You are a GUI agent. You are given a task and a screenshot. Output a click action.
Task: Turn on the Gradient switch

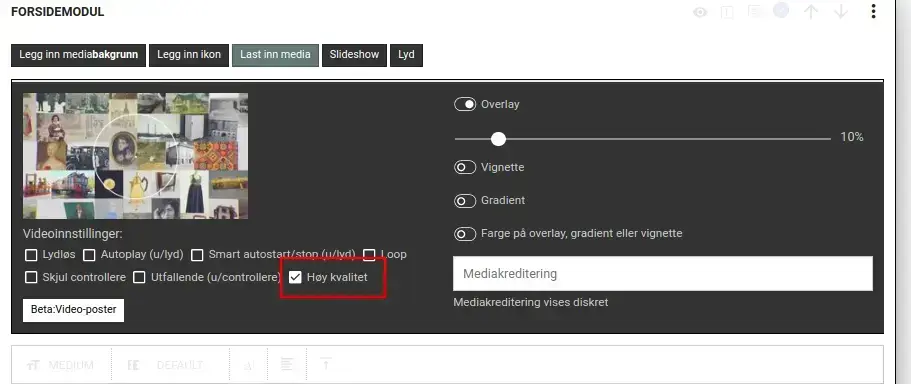click(x=465, y=200)
